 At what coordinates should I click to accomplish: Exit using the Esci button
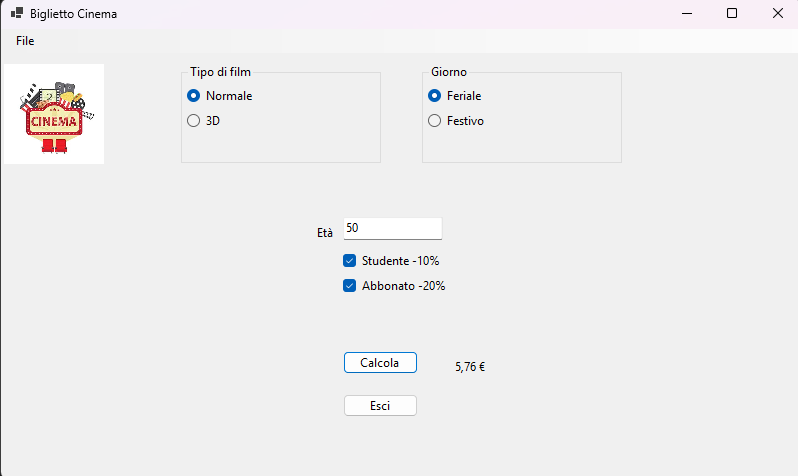coord(380,406)
